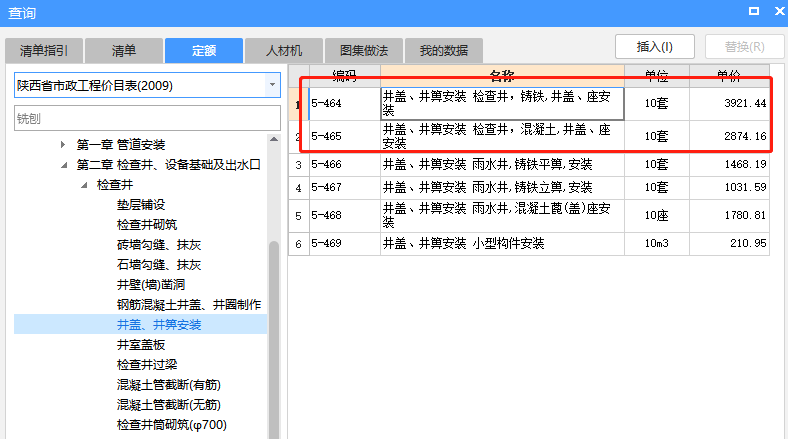The width and height of the screenshot is (788, 439).
Task: Expand the 第一章 管道安装 node
Action: coord(63,145)
